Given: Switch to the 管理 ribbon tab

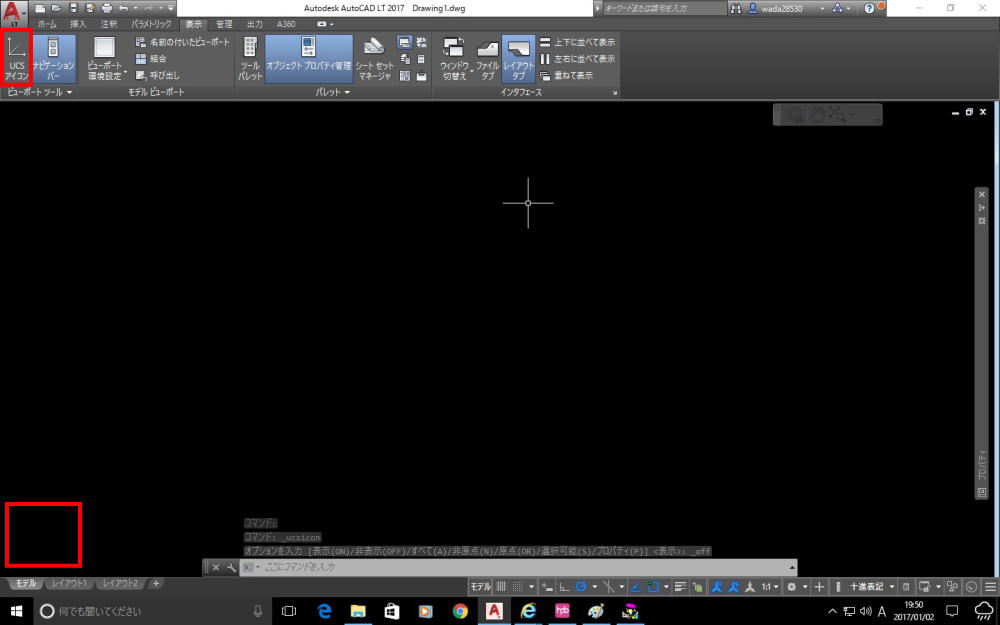Looking at the screenshot, I should pyautogui.click(x=224, y=24).
